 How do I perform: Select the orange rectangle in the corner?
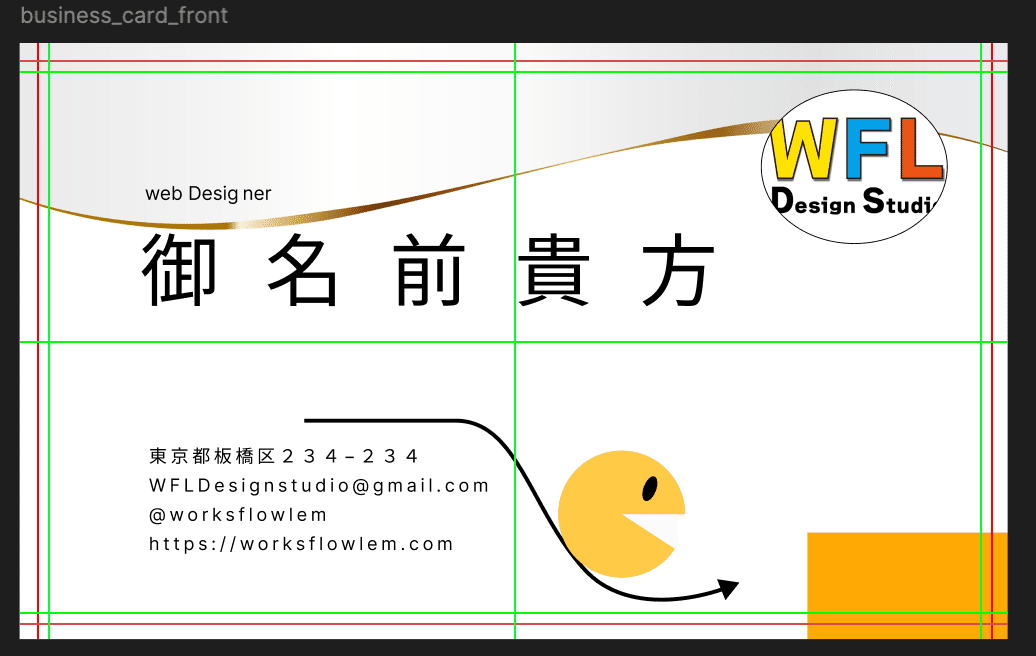pyautogui.click(x=907, y=585)
